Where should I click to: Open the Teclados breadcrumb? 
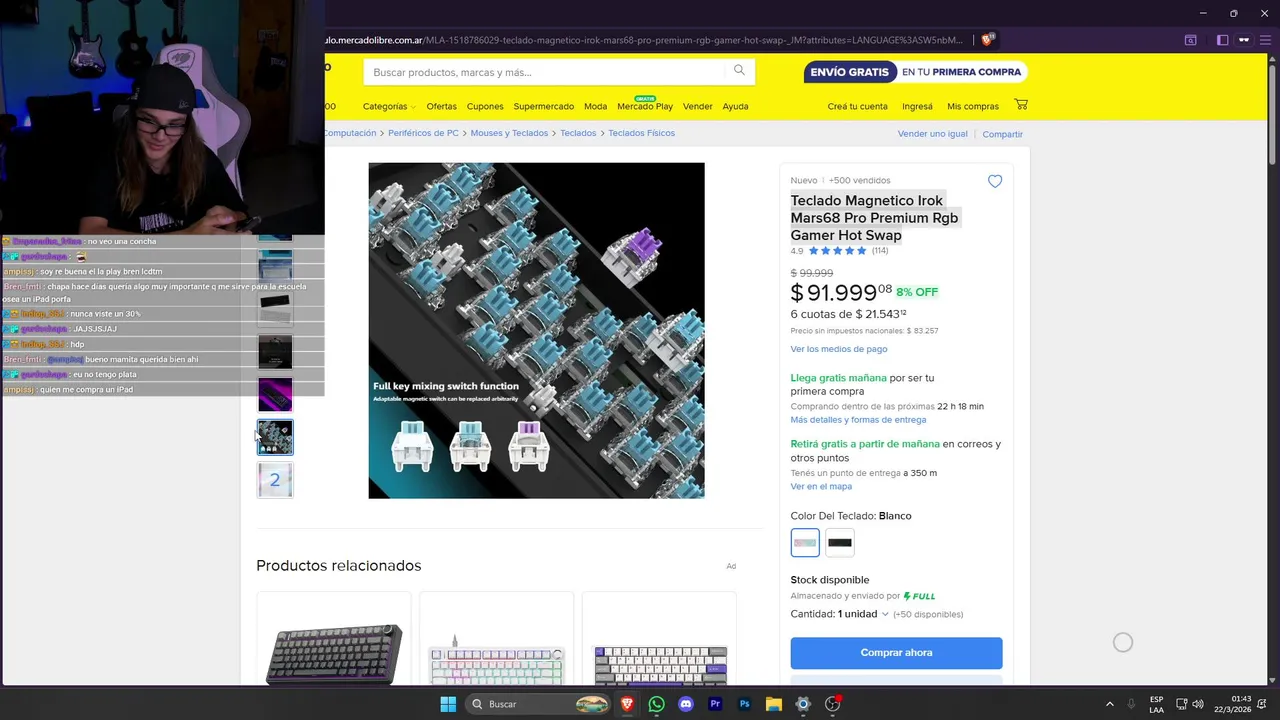(578, 133)
